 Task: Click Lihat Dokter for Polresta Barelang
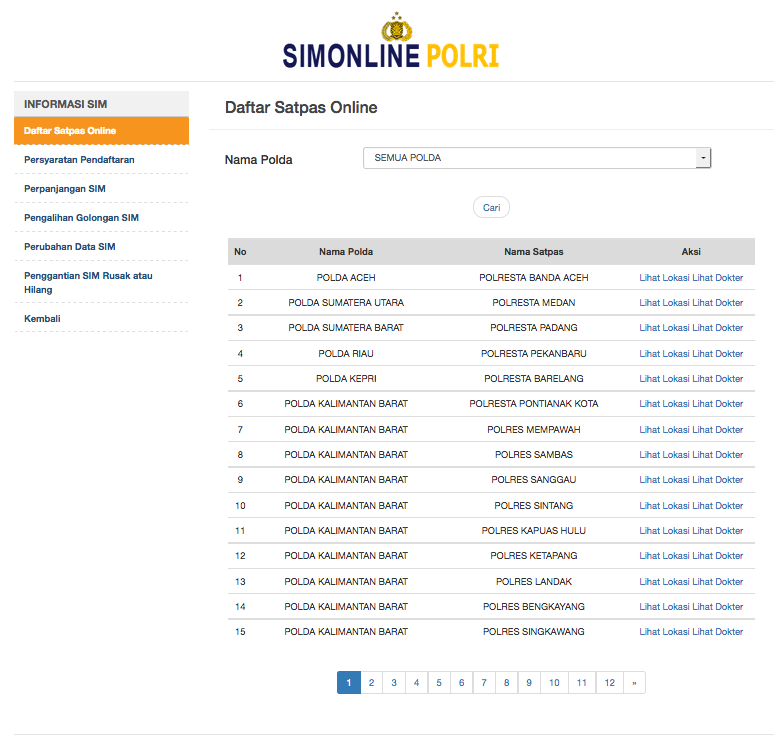(718, 379)
